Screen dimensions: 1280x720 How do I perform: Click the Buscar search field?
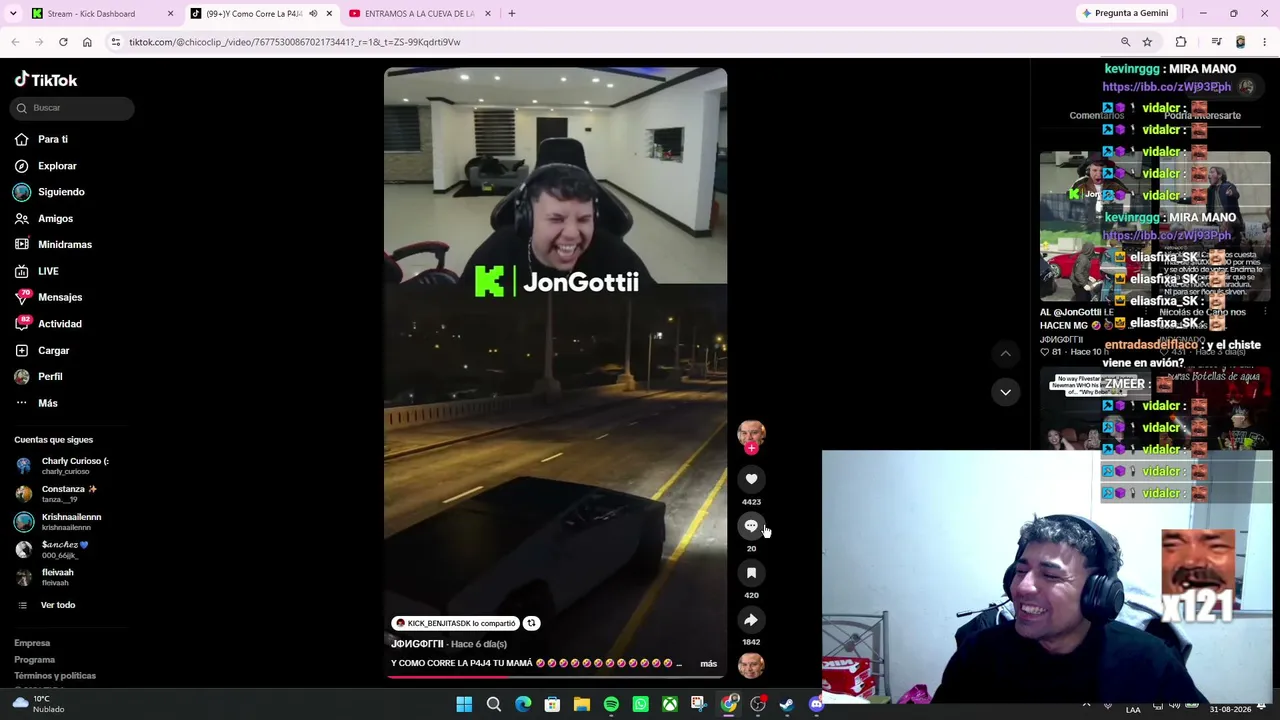coord(73,108)
